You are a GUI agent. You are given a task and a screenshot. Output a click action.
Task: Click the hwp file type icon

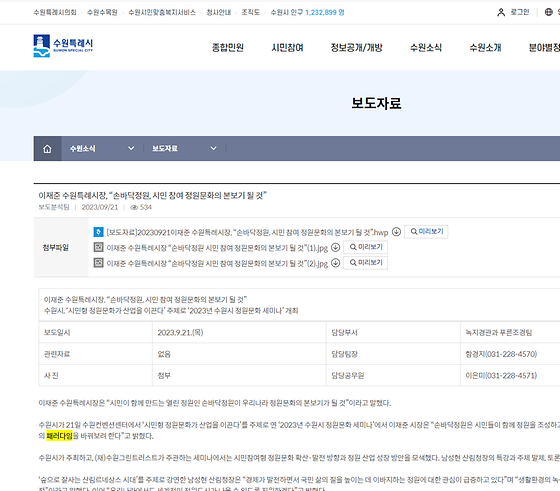(x=99, y=232)
